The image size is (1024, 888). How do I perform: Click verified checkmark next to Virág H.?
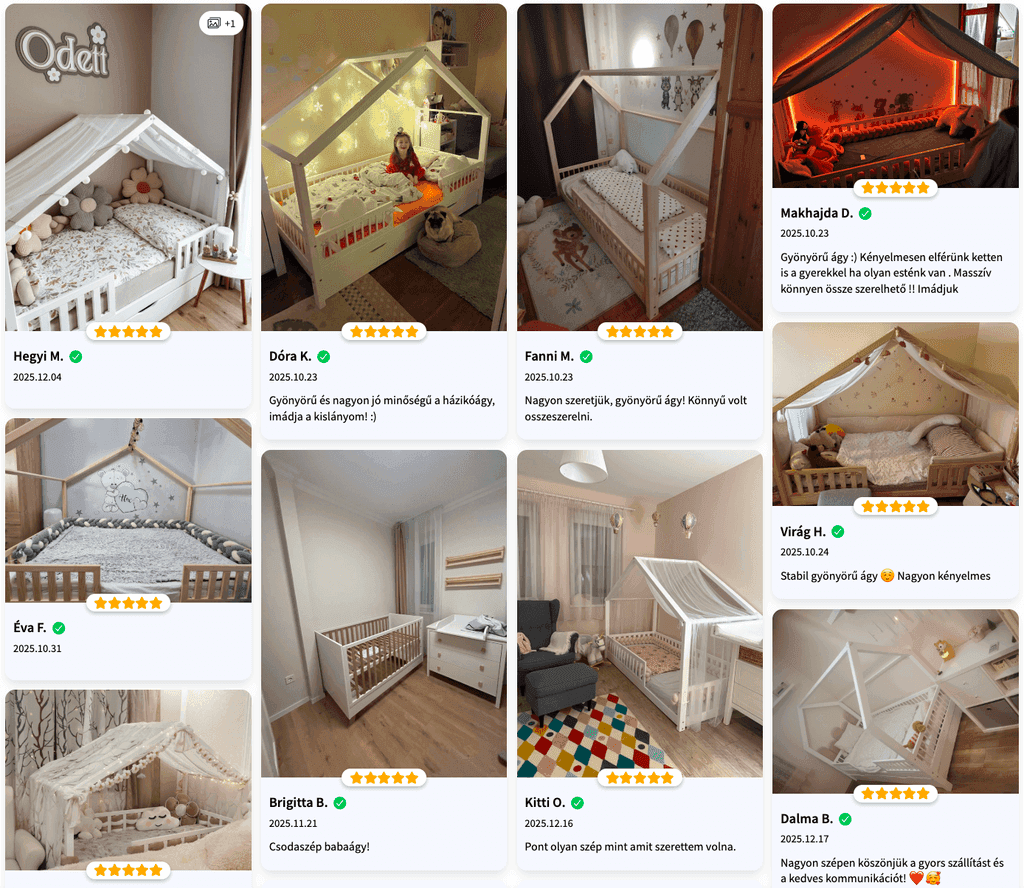tap(838, 531)
